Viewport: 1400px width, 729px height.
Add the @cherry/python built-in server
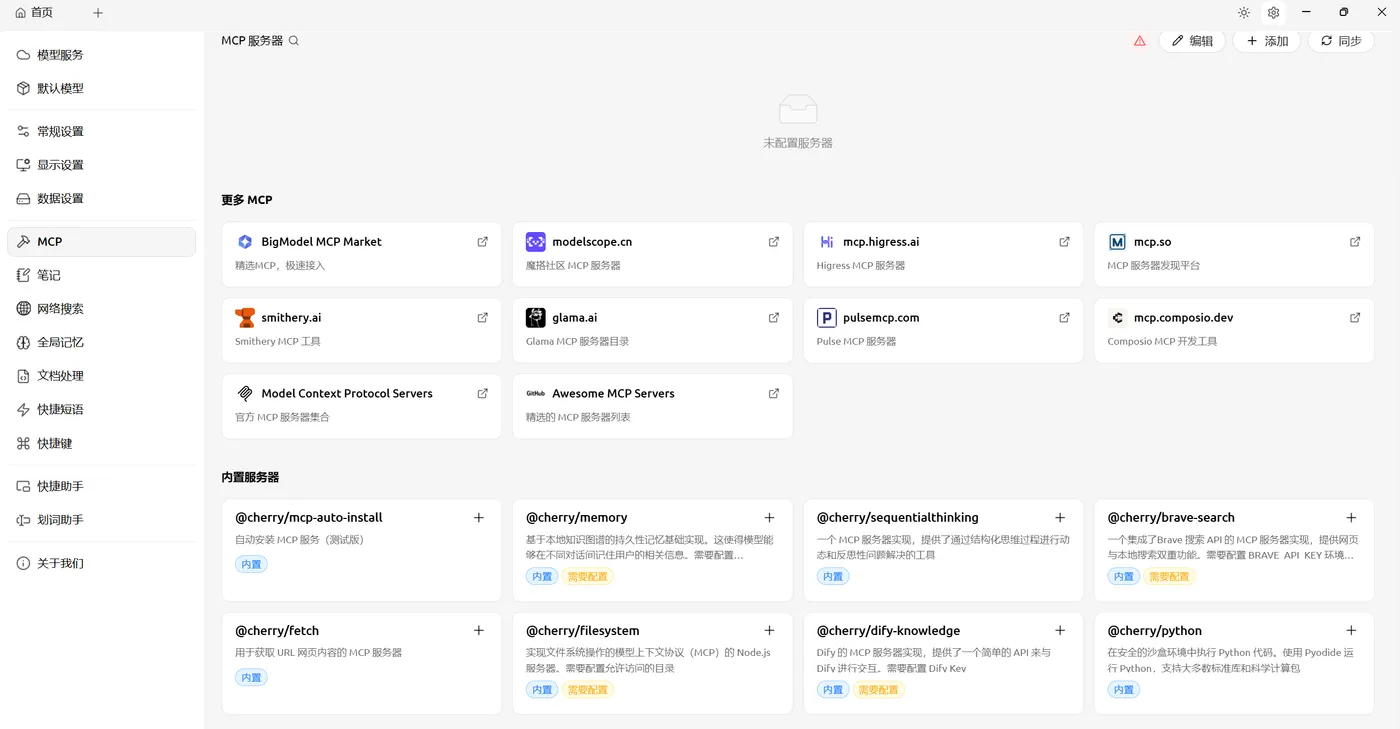1351,631
